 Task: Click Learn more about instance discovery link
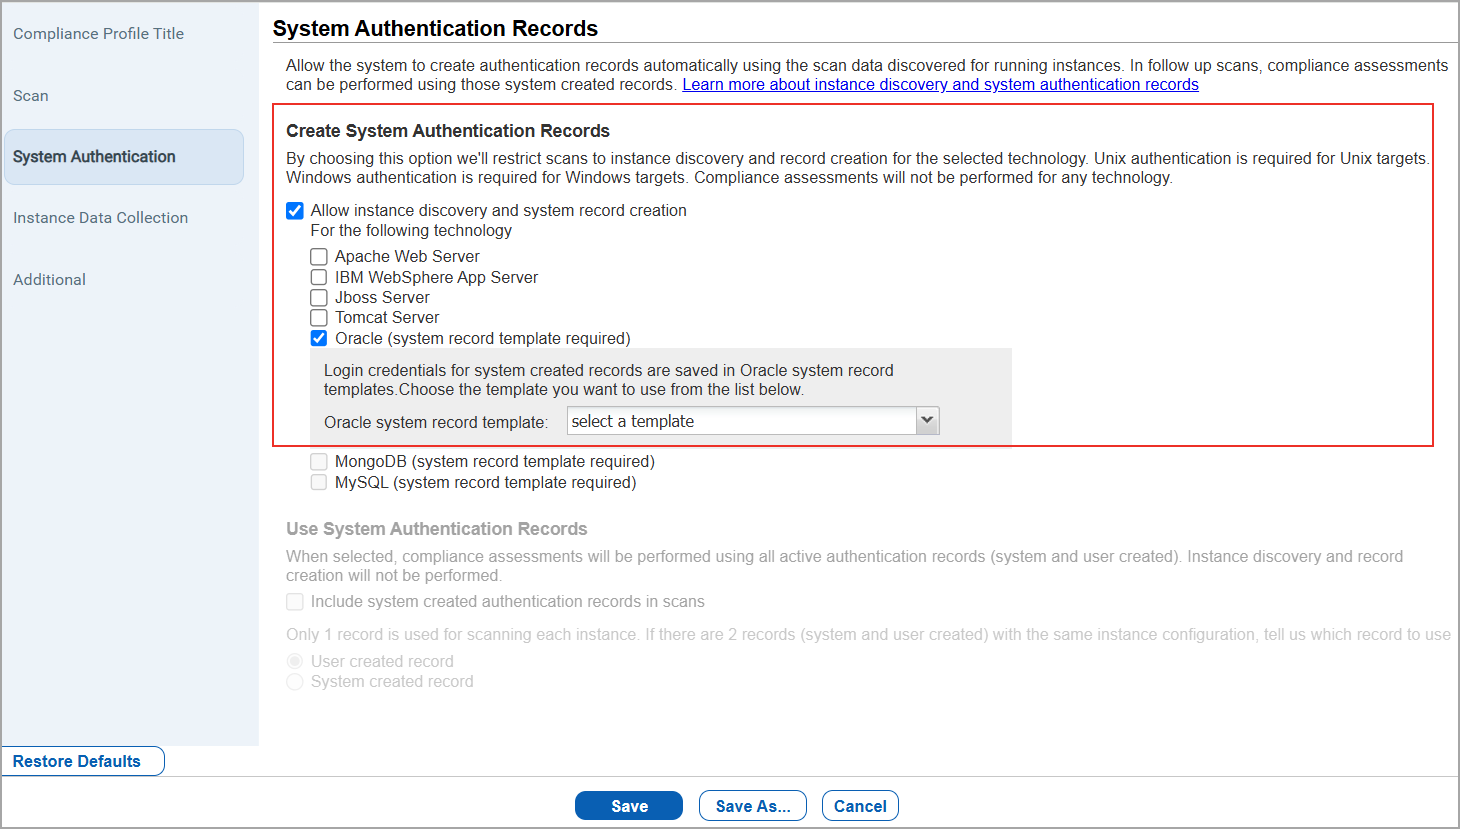tap(940, 84)
